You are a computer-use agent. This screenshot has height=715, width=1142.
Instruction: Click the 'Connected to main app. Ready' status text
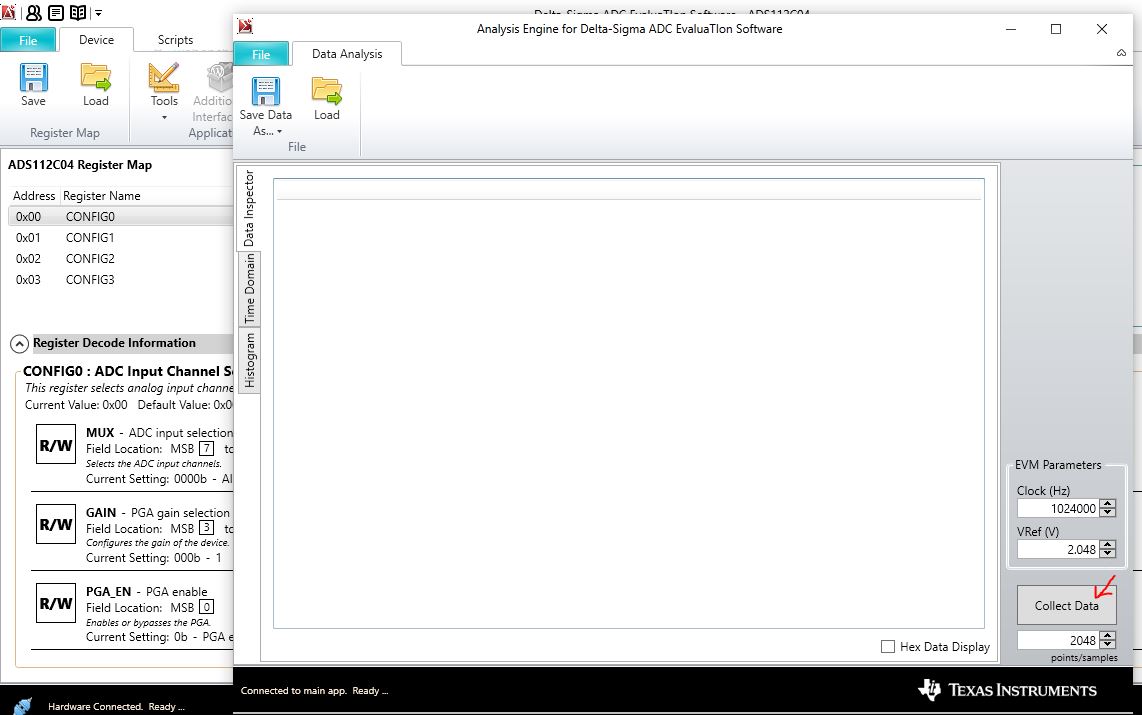tap(315, 690)
